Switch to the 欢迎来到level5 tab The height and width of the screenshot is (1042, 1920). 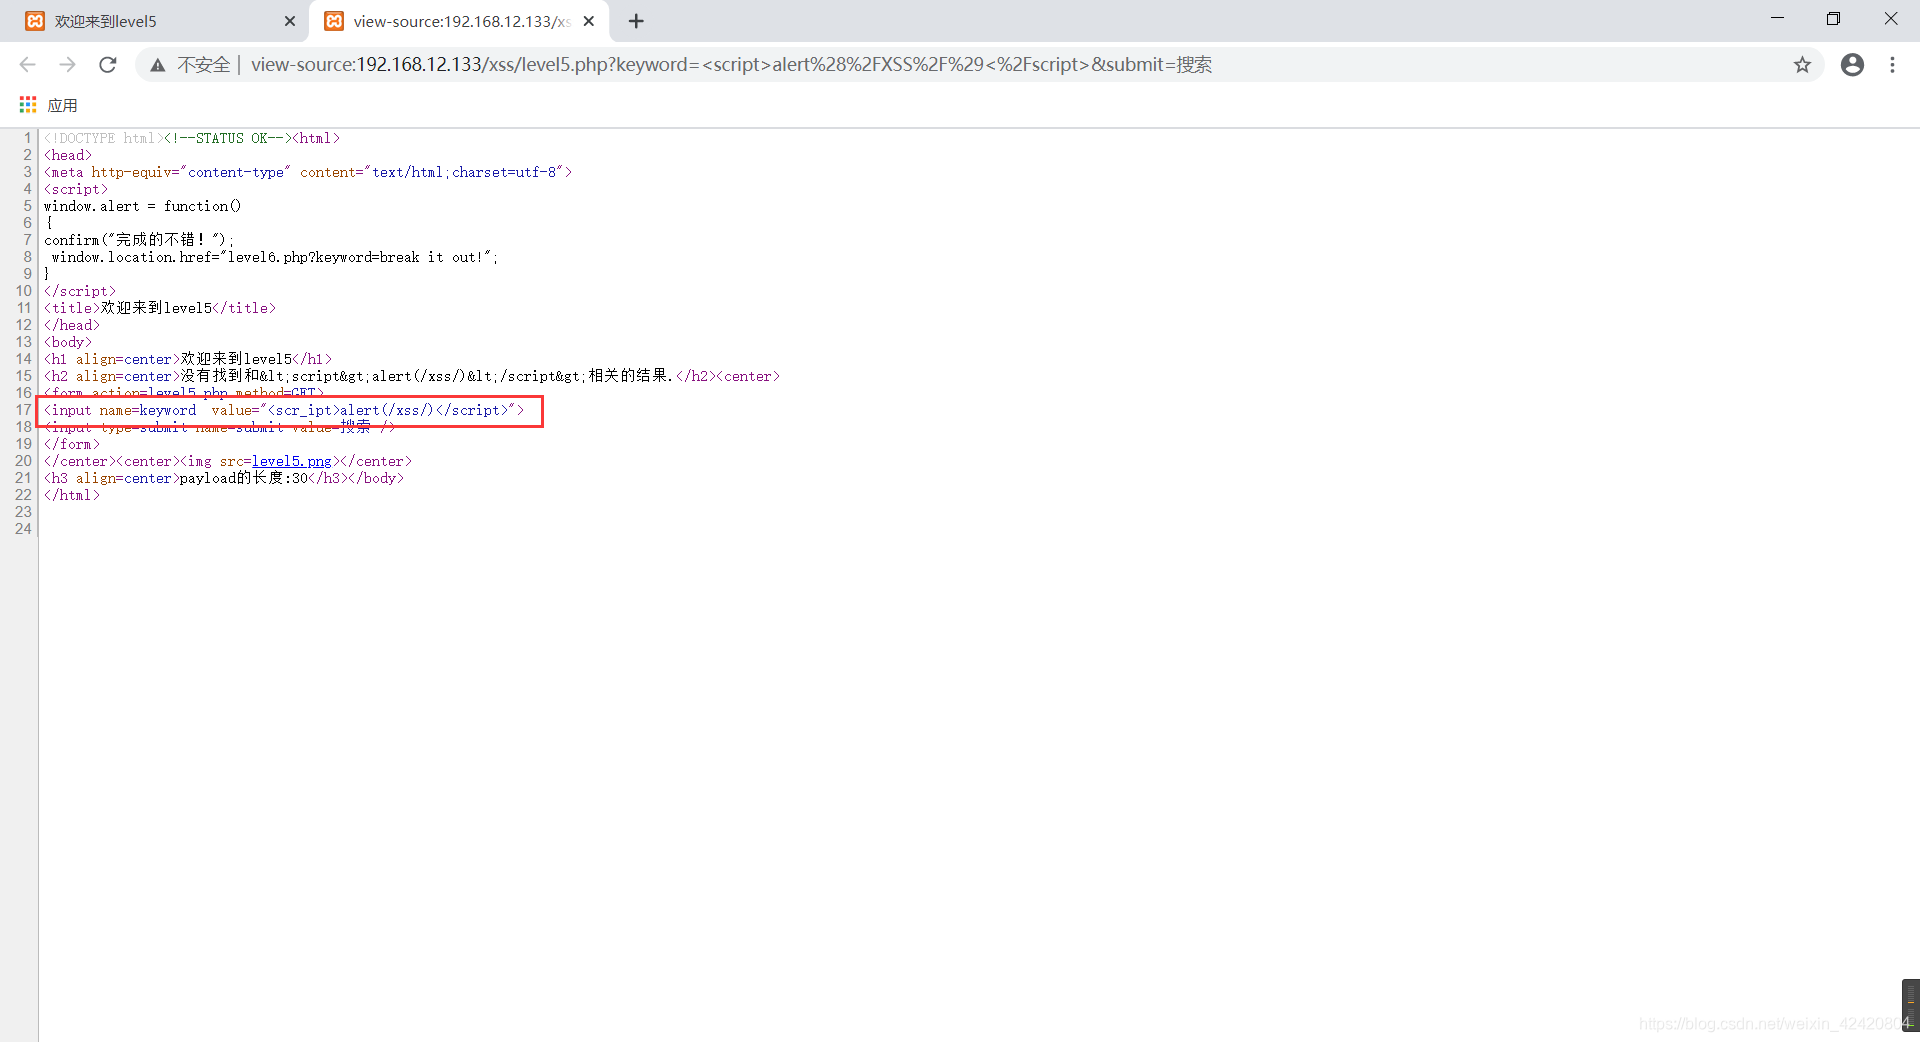click(x=160, y=21)
